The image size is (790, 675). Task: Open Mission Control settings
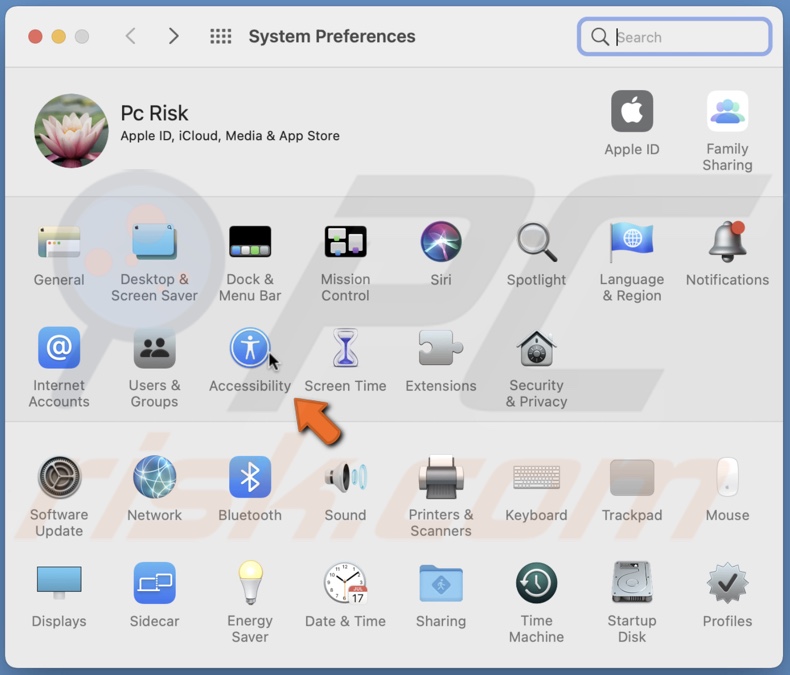345,243
